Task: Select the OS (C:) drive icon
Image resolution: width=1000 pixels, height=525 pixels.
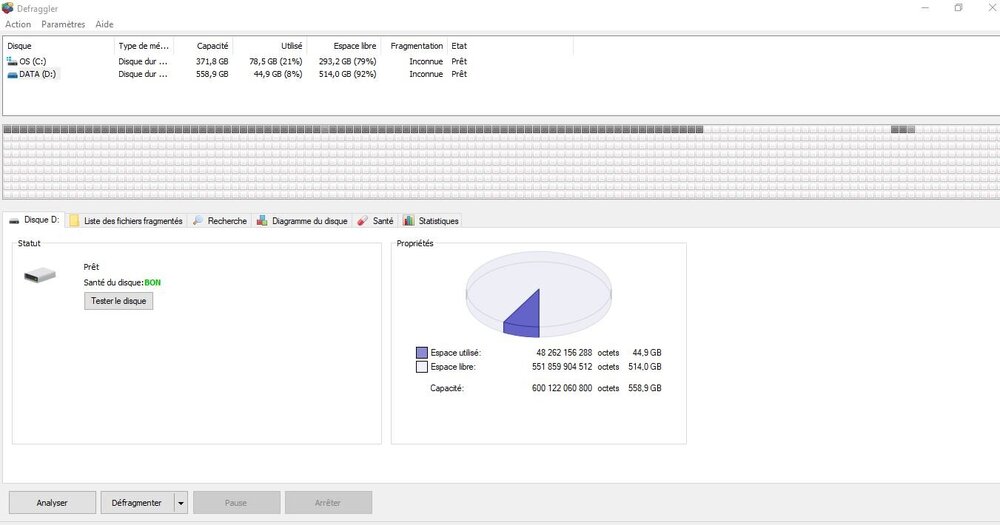Action: click(x=12, y=61)
